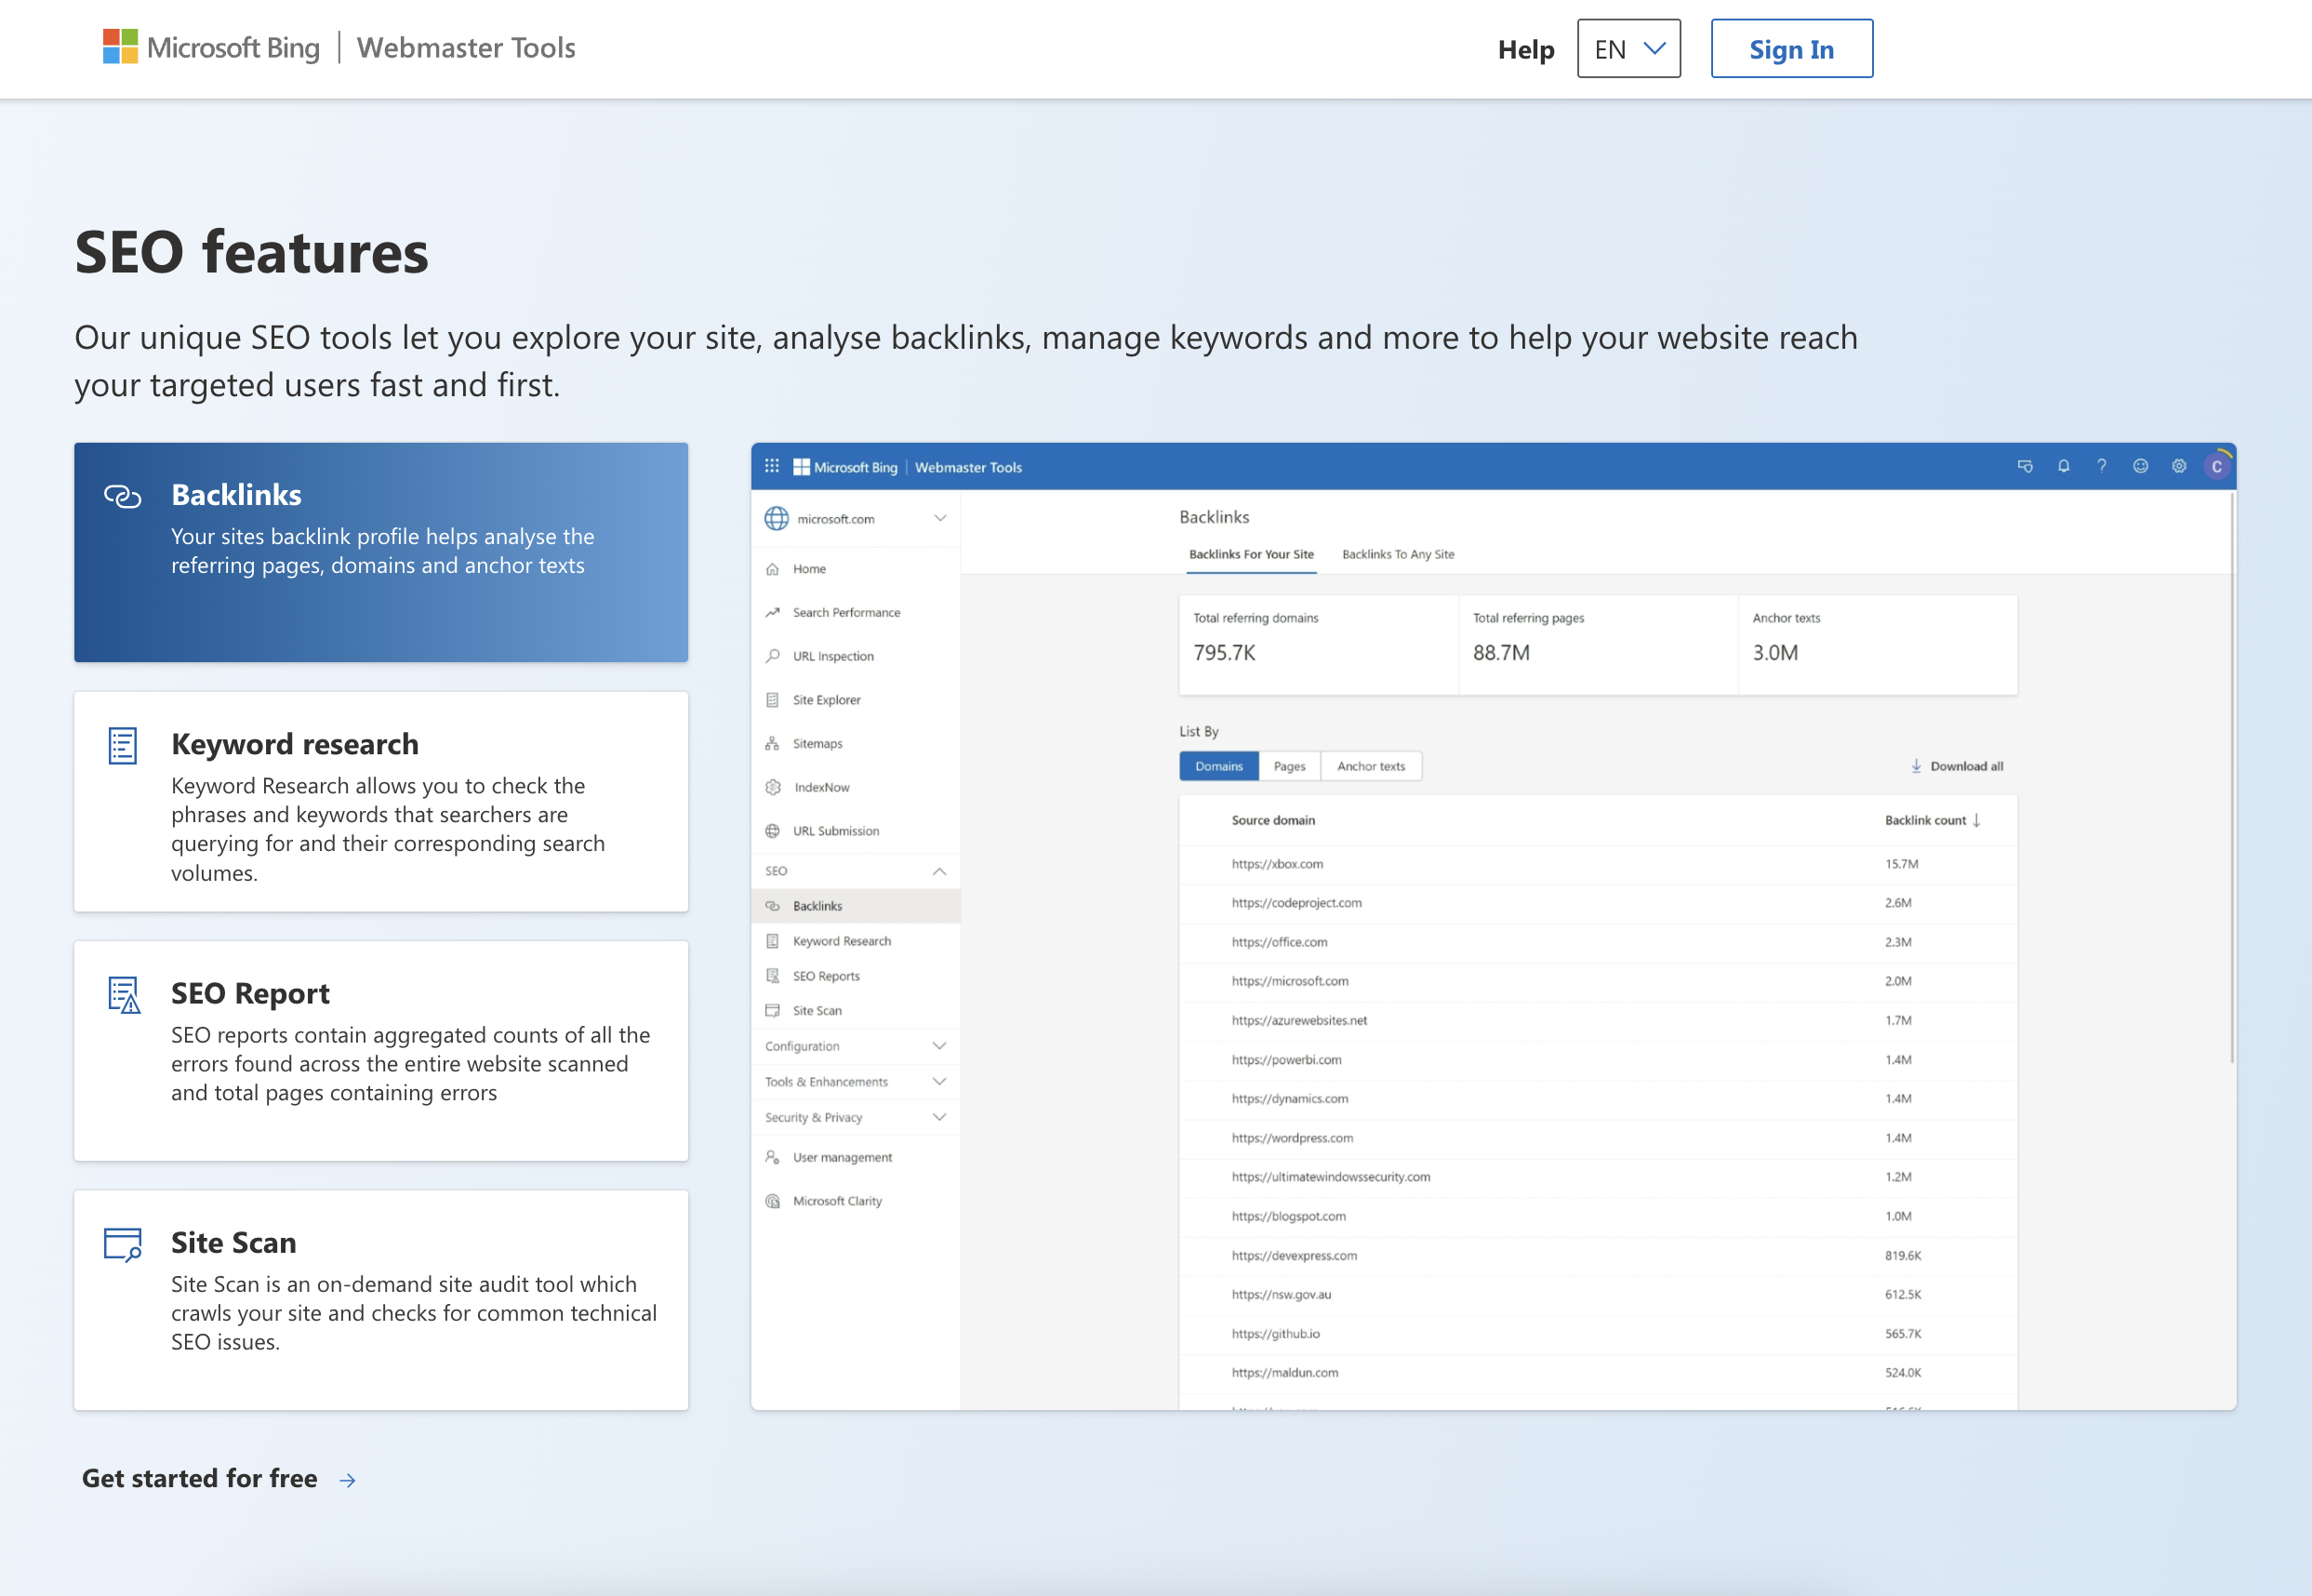Viewport: 2312px width, 1596px height.
Task: Click the Home house icon in sidebar
Action: (772, 569)
